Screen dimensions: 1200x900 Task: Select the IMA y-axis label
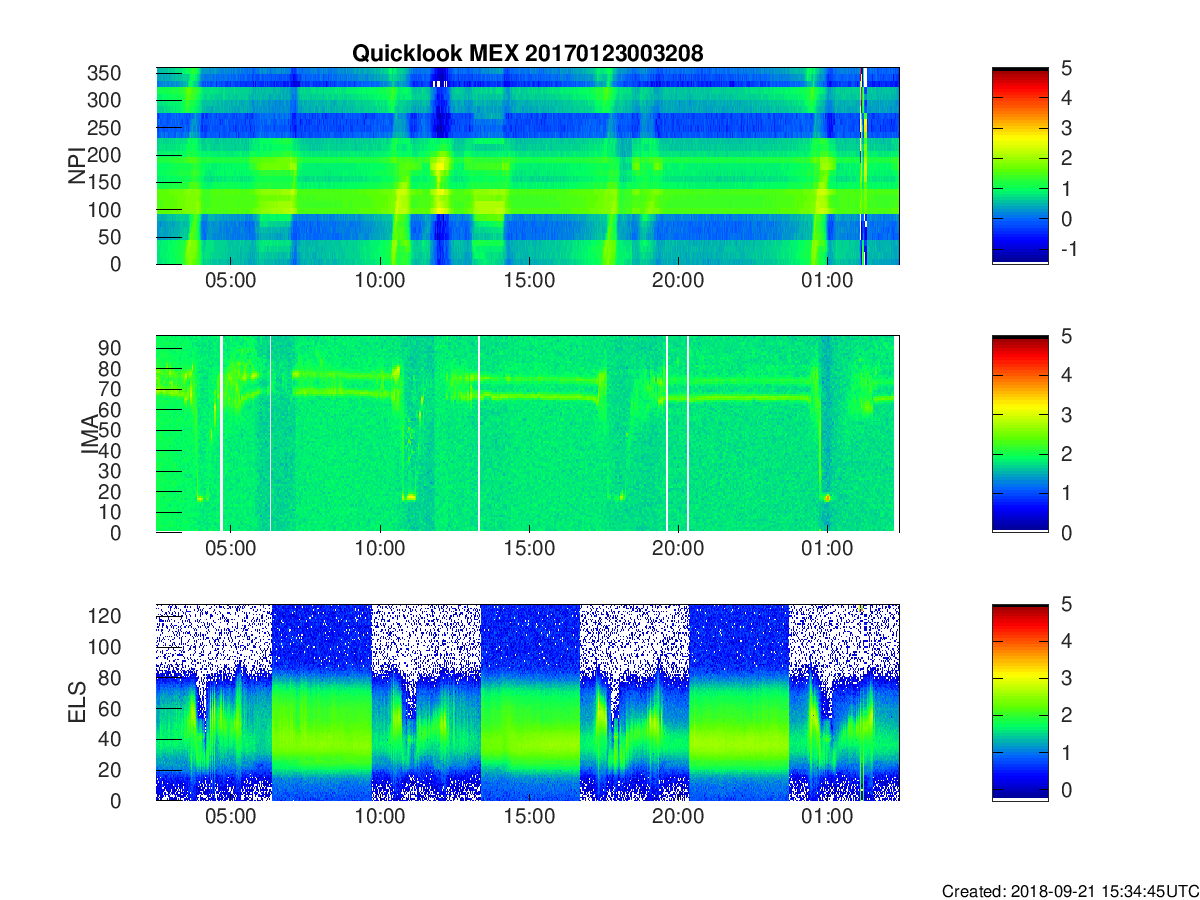pyautogui.click(x=90, y=434)
